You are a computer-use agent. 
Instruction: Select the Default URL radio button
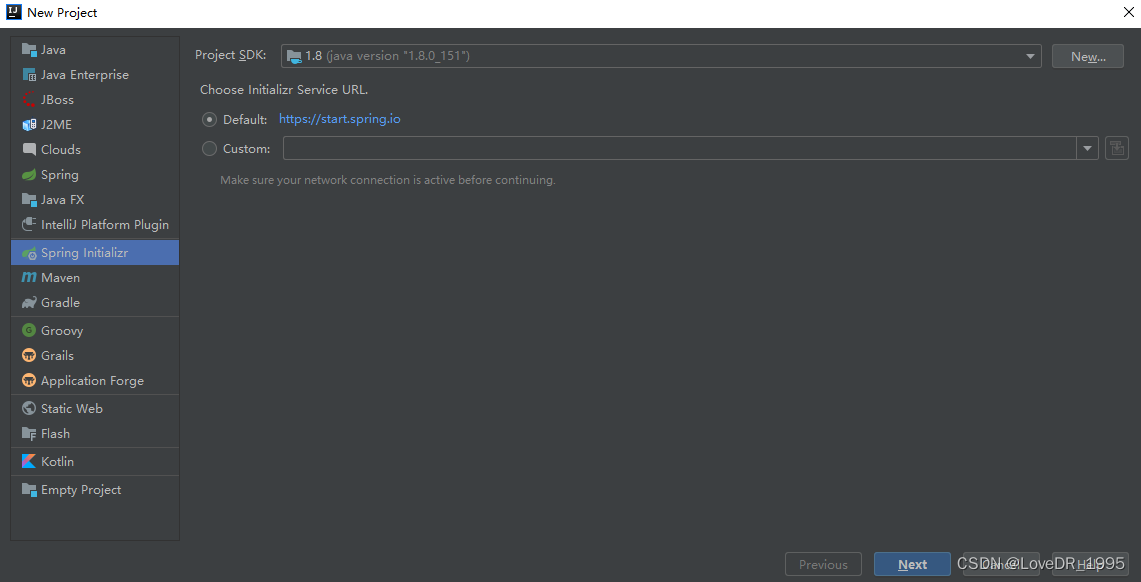click(210, 119)
